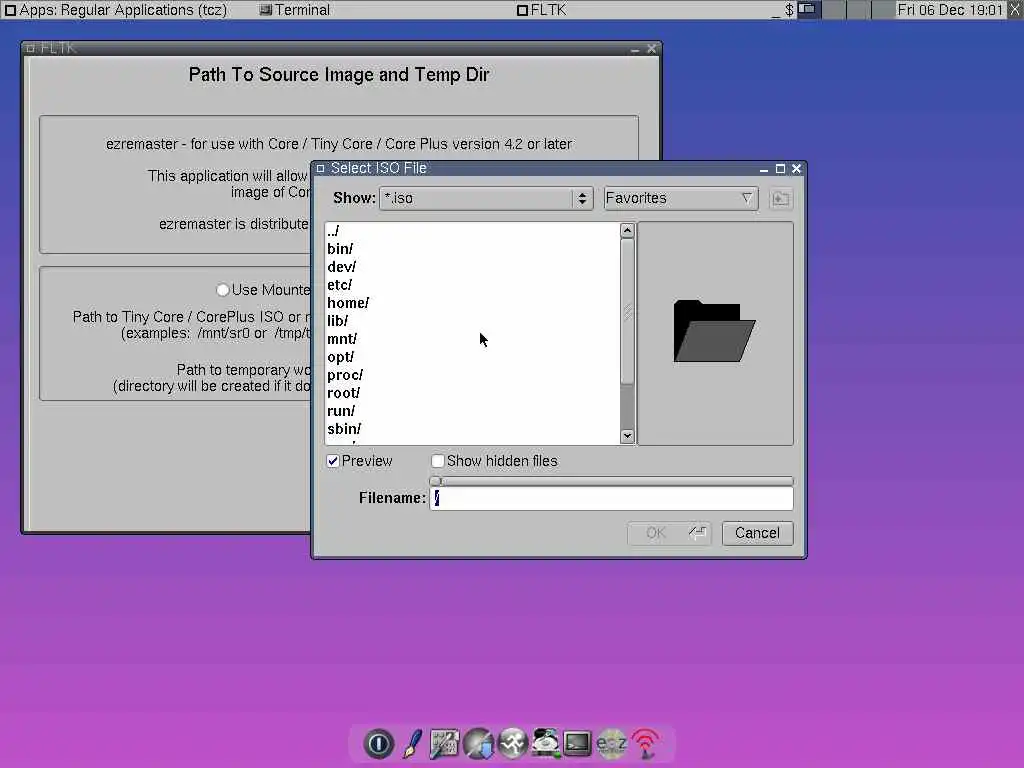Switch to the FLTK taskbar item
This screenshot has height=768, width=1024.
tap(541, 10)
